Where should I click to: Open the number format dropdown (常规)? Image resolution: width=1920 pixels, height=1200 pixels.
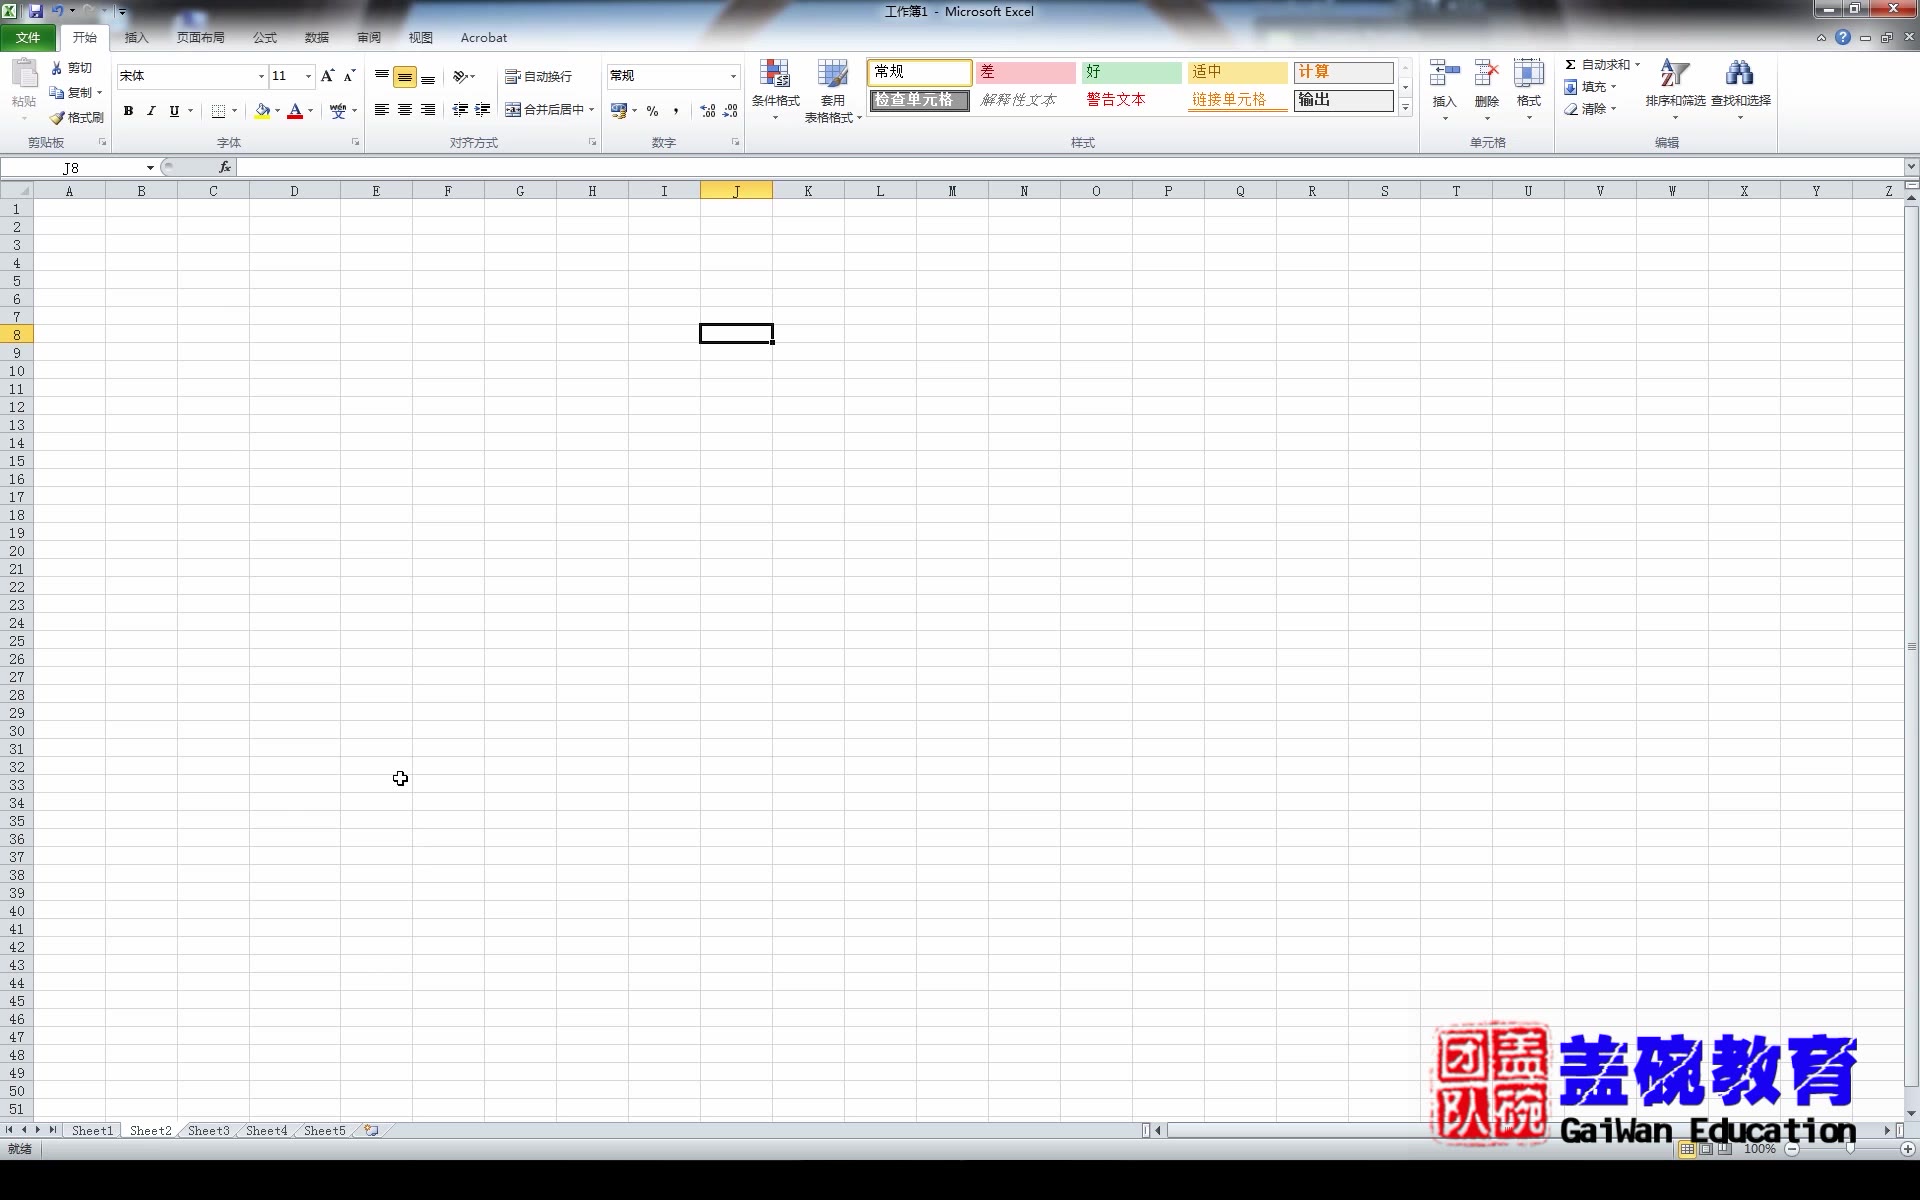731,76
